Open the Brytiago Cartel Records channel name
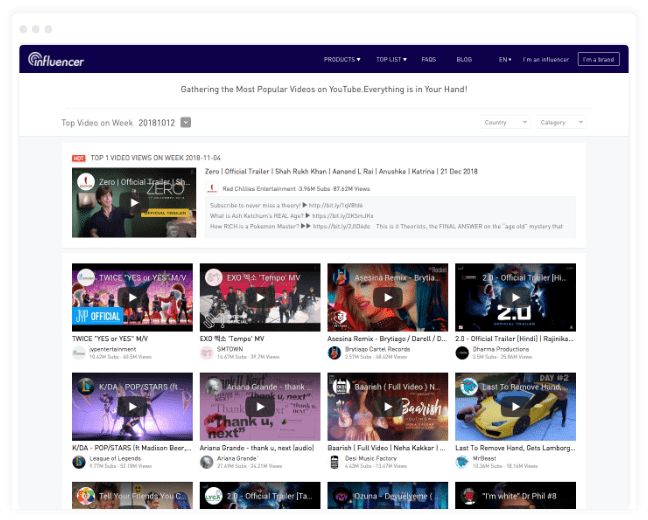 377,349
